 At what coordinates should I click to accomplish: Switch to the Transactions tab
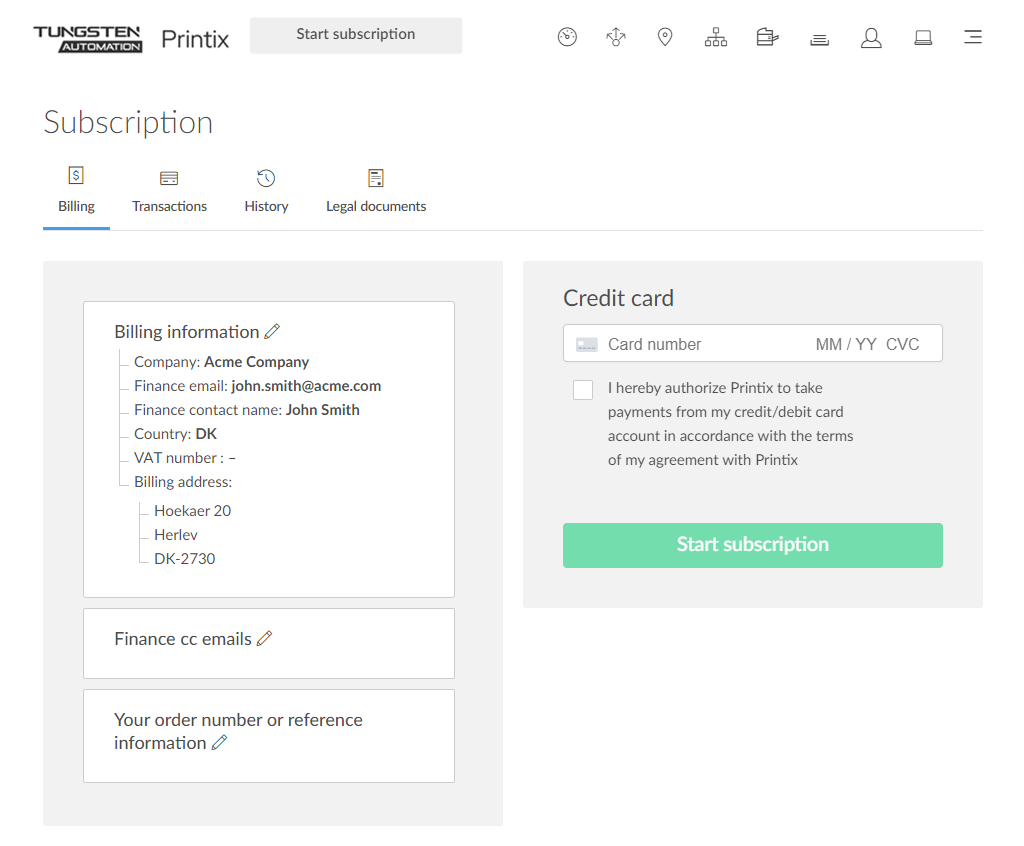169,191
